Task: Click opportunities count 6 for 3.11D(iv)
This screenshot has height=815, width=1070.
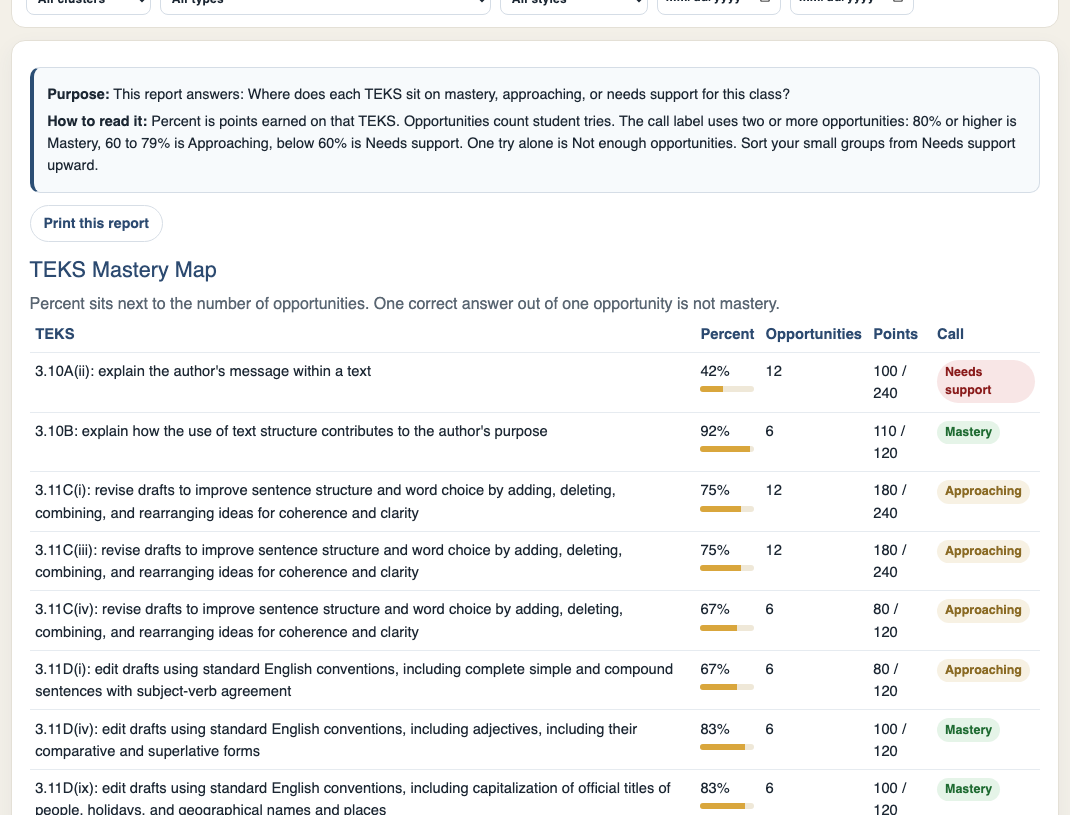Action: [x=769, y=729]
